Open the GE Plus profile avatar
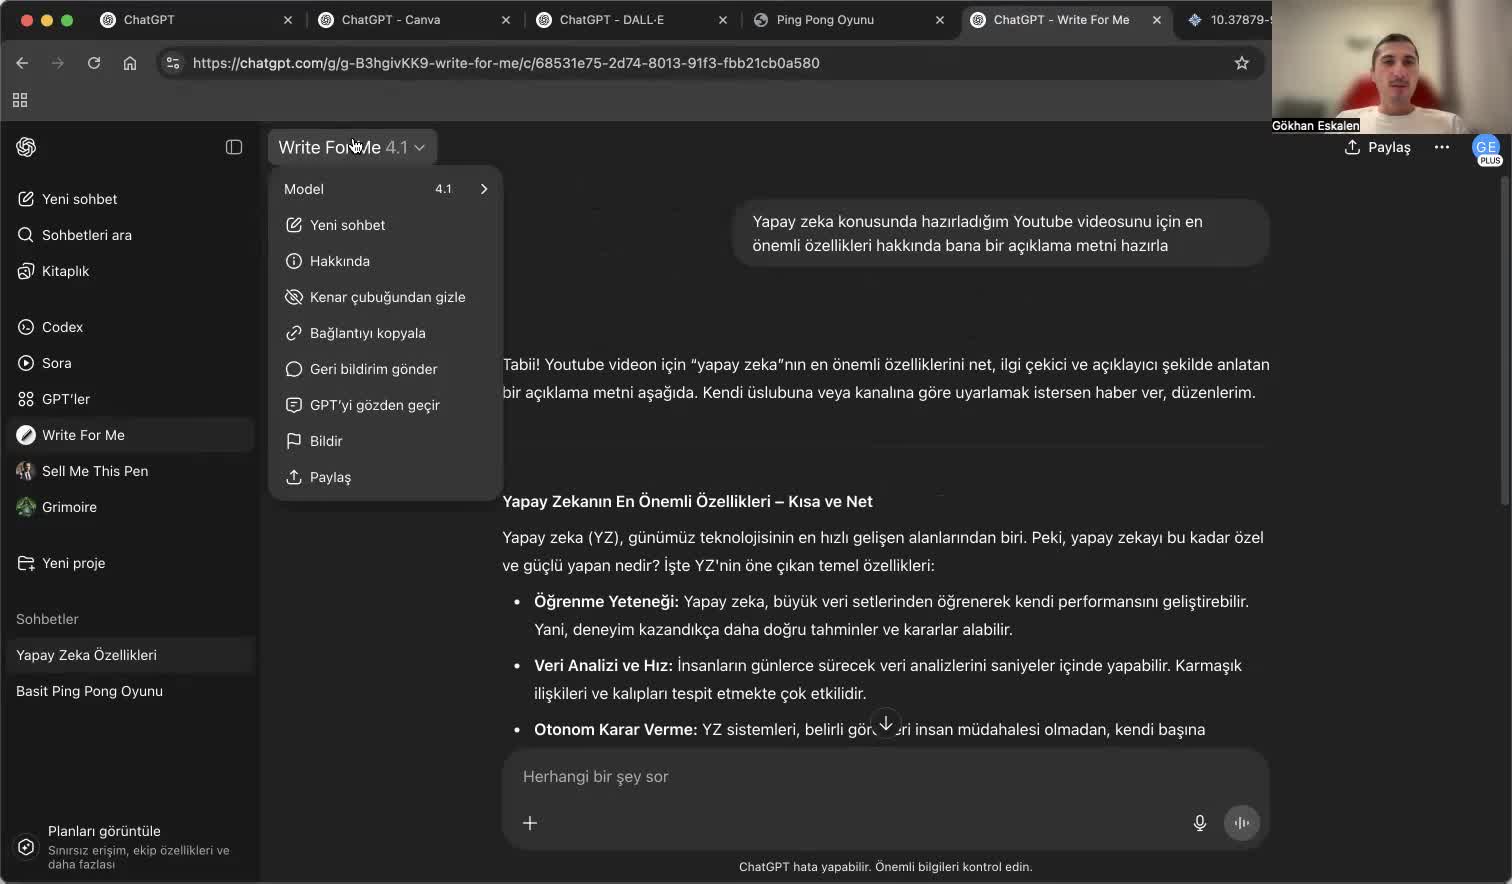The image size is (1512, 884). coord(1486,149)
